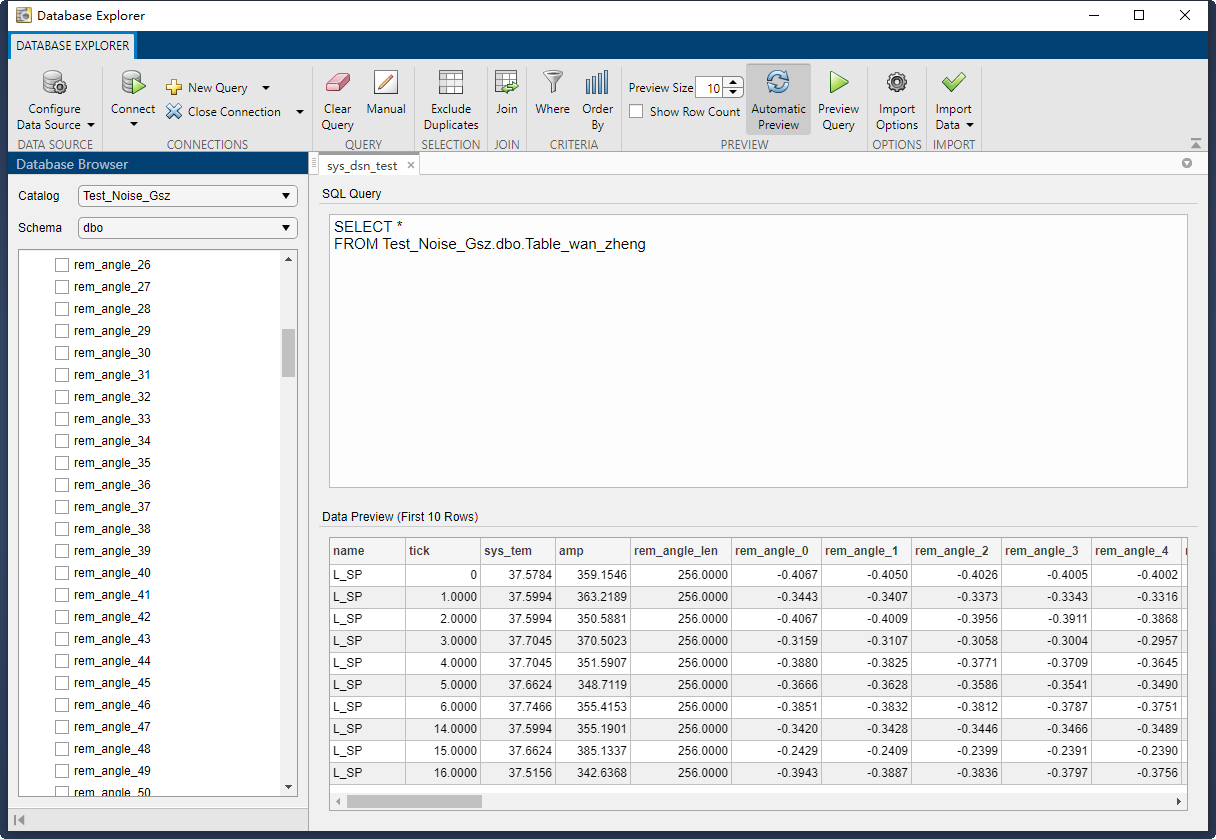Select the sys_dsn_test query tab
Viewport: 1216px width, 839px height.
point(362,166)
